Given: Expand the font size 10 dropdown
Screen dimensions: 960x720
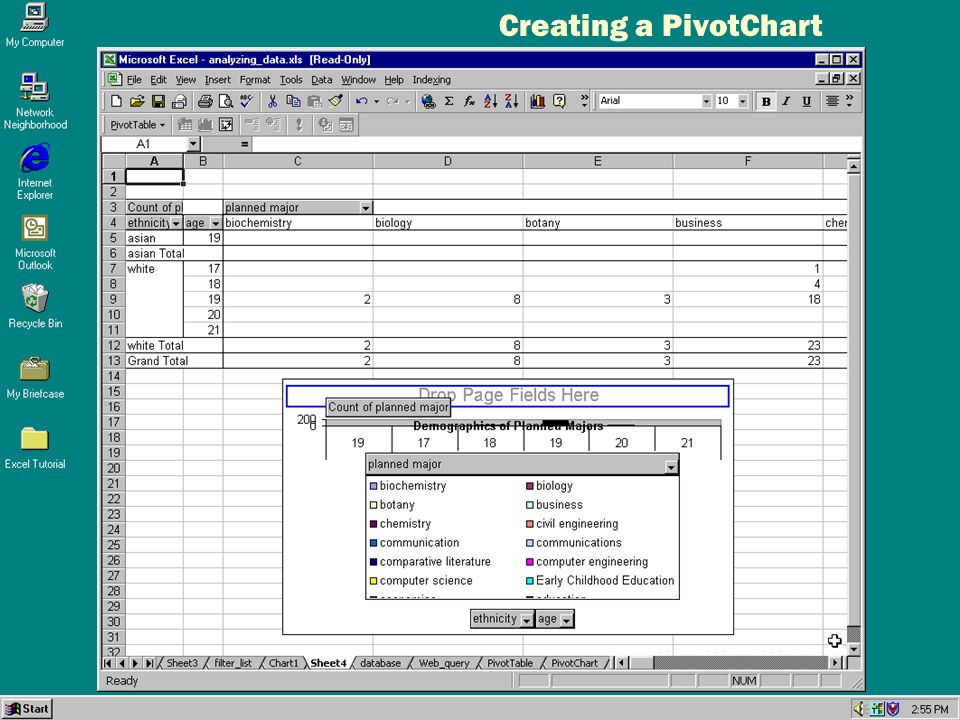Looking at the screenshot, I should 743,101.
